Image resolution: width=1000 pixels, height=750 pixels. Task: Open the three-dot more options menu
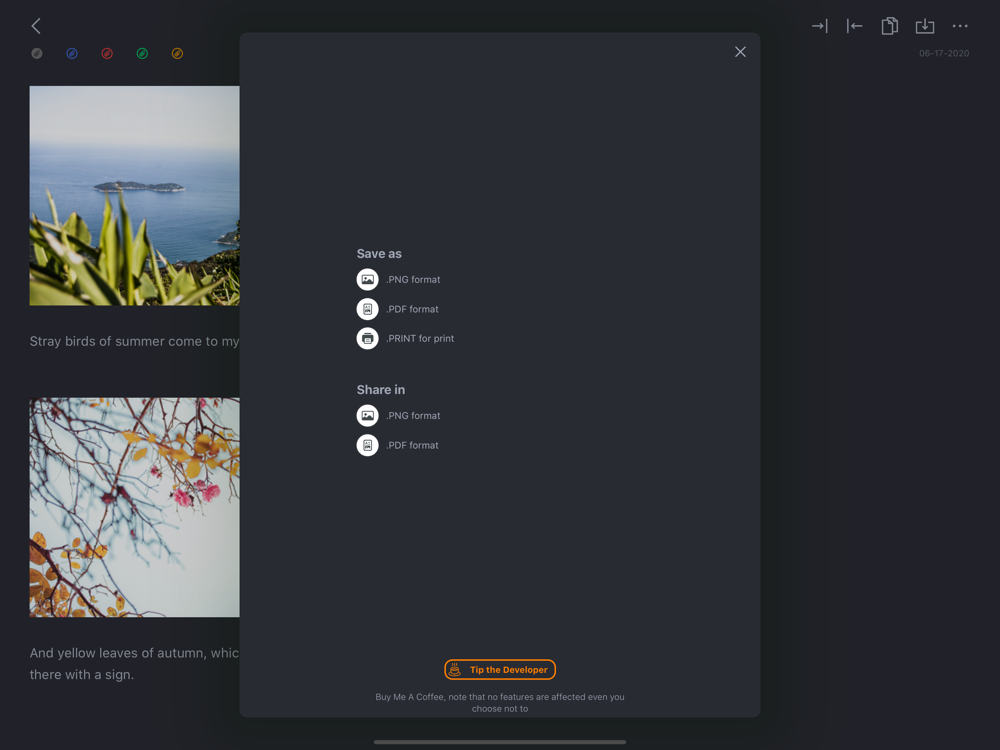click(x=960, y=26)
